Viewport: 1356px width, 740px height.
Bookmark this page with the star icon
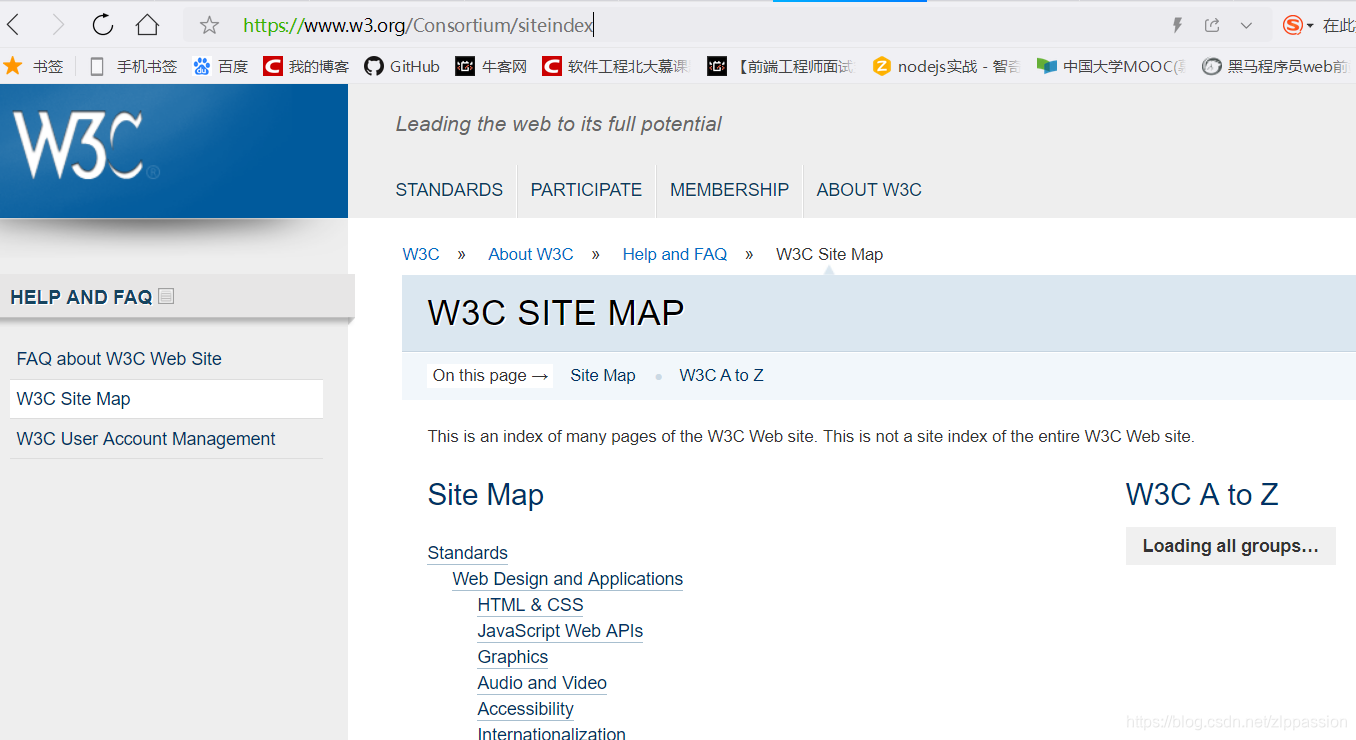[209, 25]
